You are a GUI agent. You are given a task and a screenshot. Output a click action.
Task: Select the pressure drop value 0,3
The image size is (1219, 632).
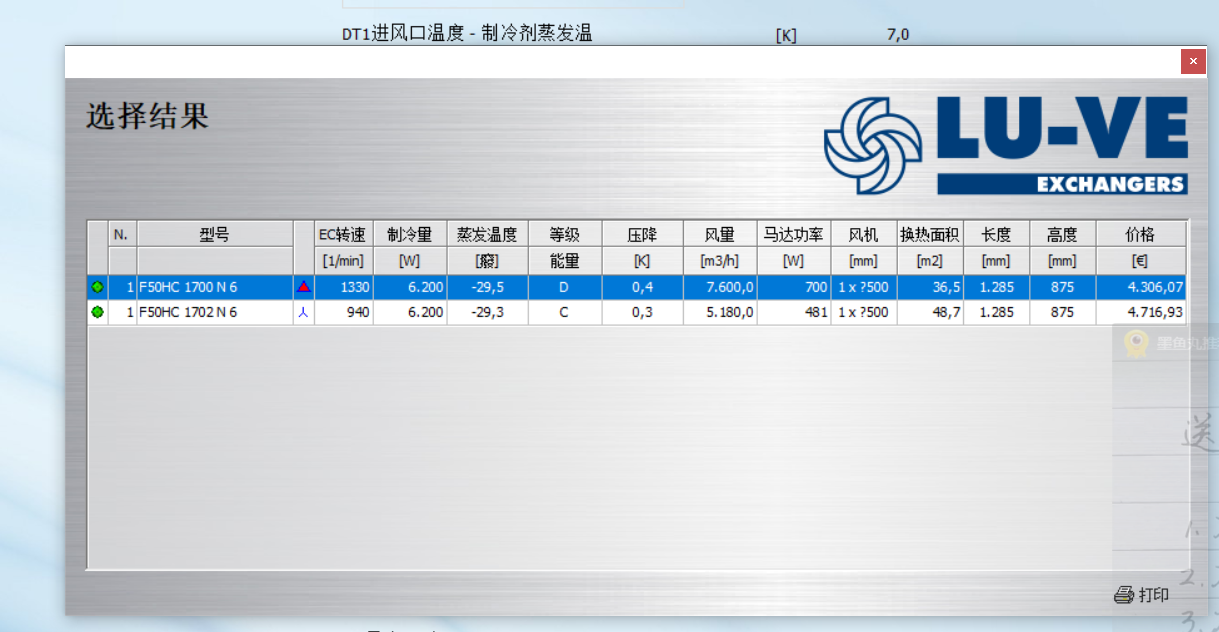click(643, 312)
